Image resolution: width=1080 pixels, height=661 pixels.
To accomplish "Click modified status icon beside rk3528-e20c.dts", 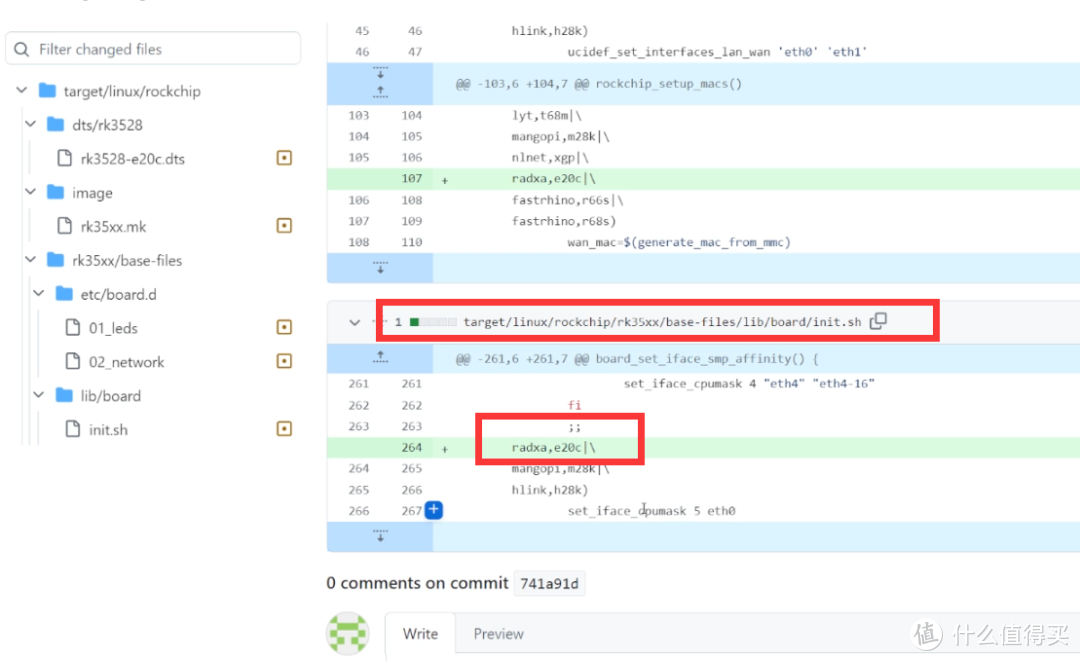I will [x=284, y=158].
